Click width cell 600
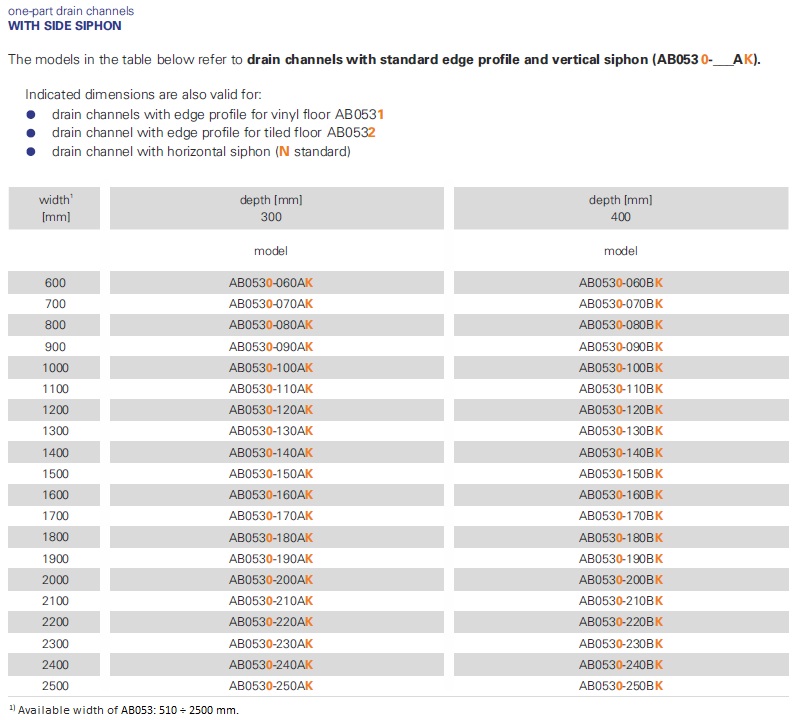The height and width of the screenshot is (720, 797). [54, 283]
